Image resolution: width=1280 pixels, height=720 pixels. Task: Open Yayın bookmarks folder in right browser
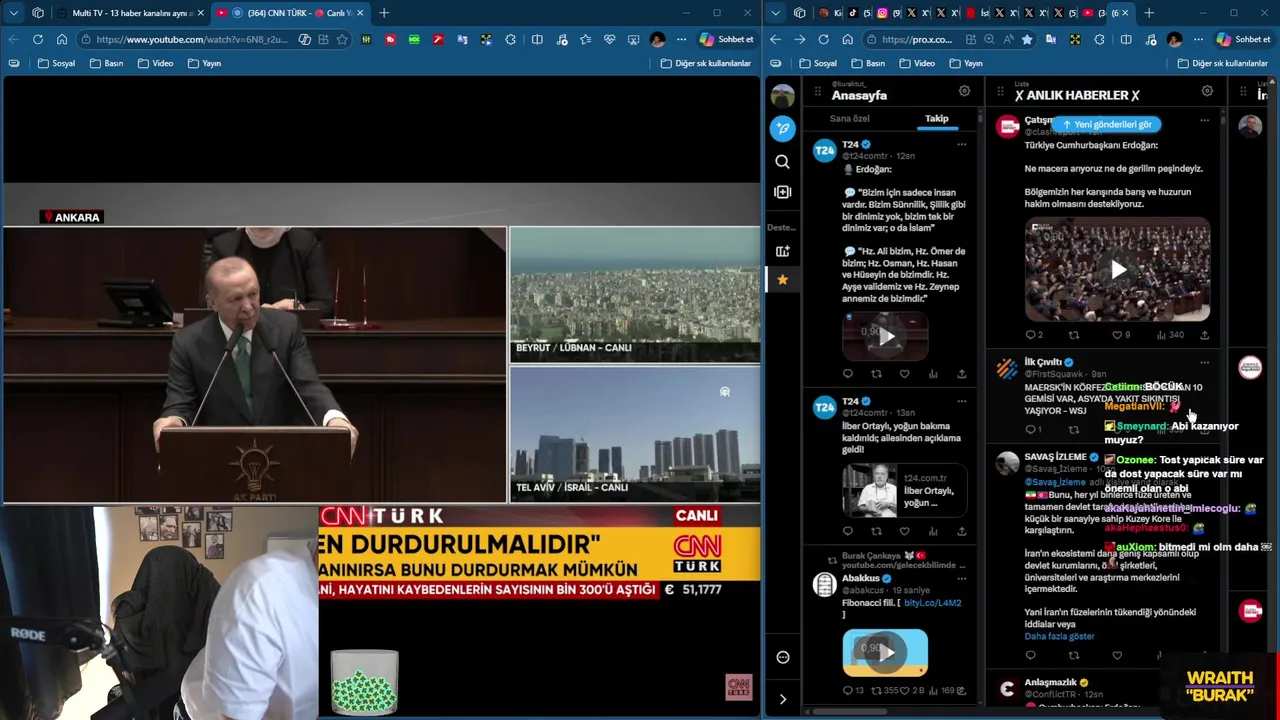click(x=965, y=63)
